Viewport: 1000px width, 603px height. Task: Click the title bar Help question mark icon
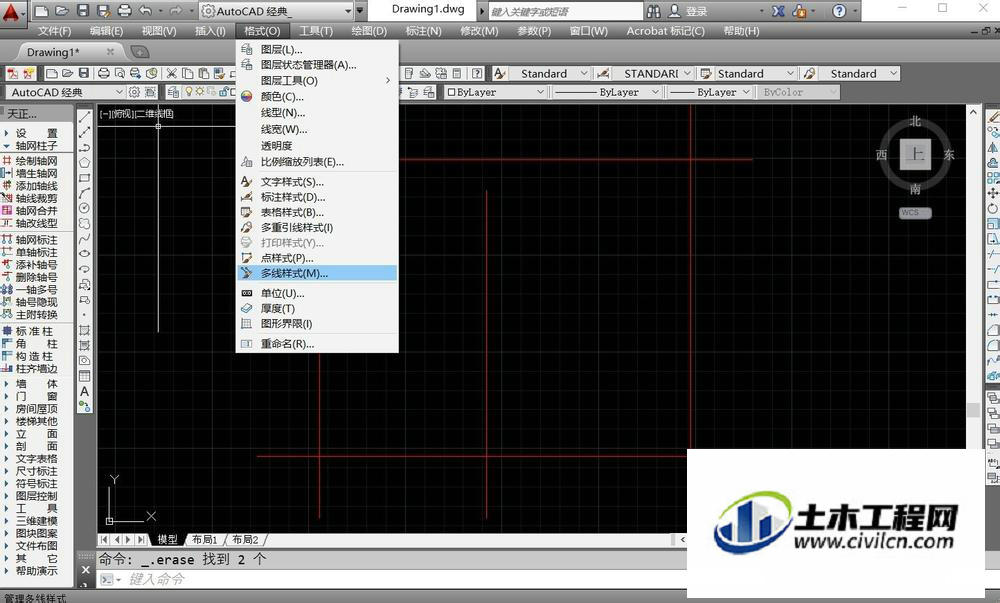coord(839,11)
